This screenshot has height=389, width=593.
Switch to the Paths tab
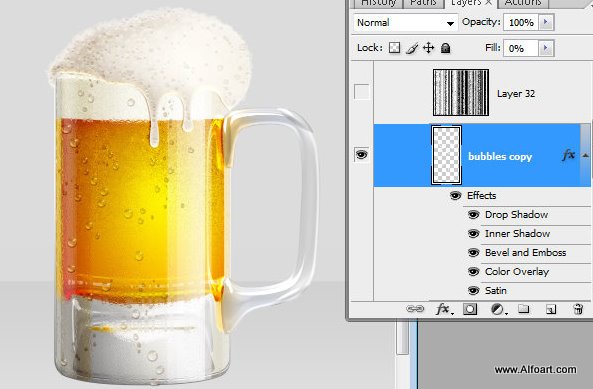pos(423,3)
